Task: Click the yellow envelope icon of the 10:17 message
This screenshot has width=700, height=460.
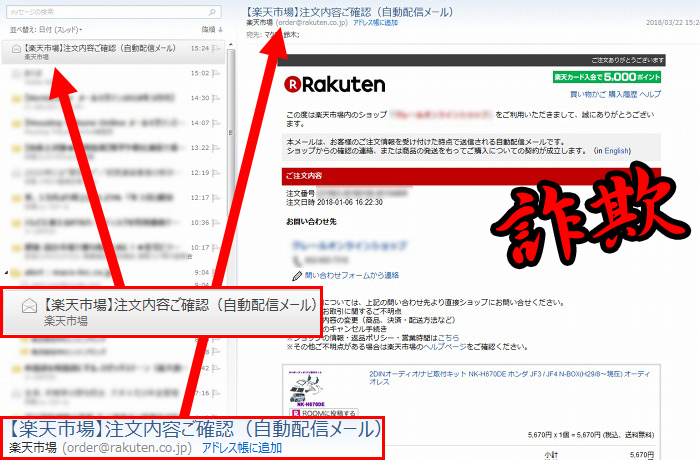Action: click(x=16, y=247)
